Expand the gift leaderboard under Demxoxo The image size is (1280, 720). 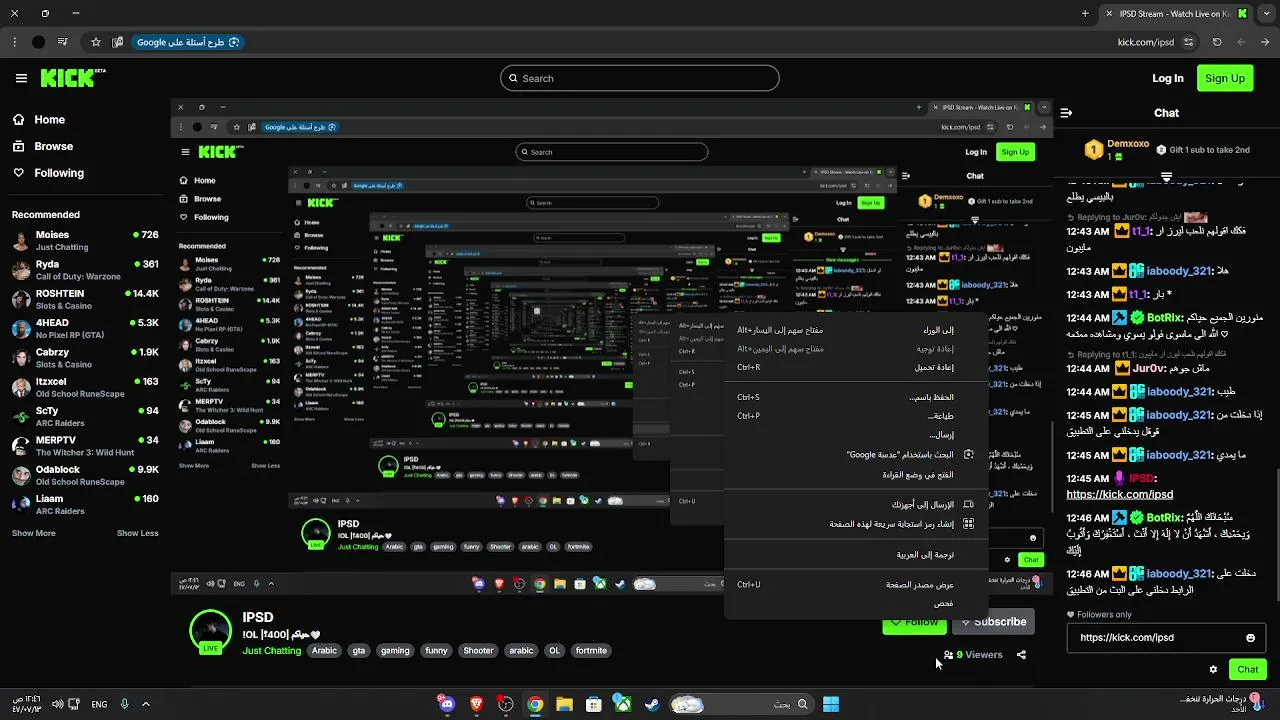point(1166,176)
